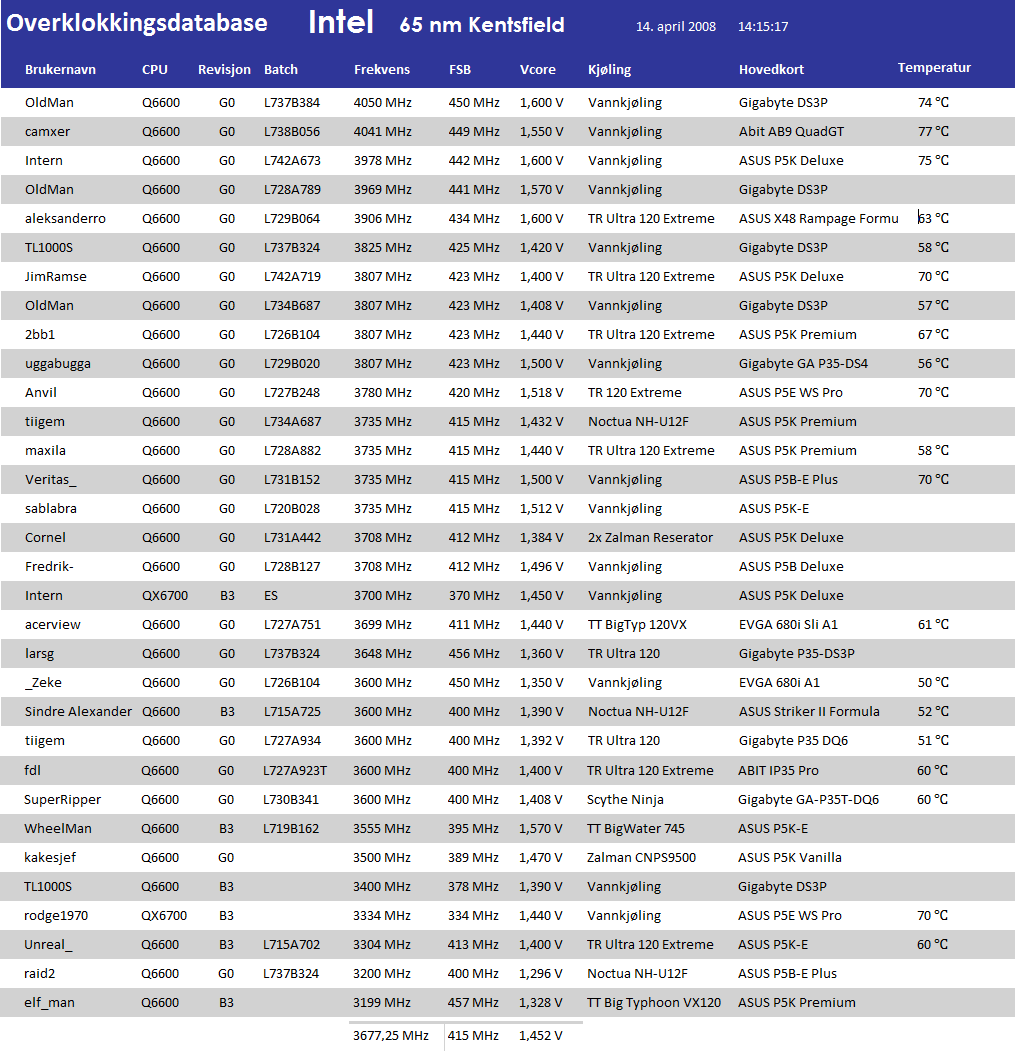Screen dimensions: 1015x1054
Task: Click the Vcore column header
Action: 538,69
